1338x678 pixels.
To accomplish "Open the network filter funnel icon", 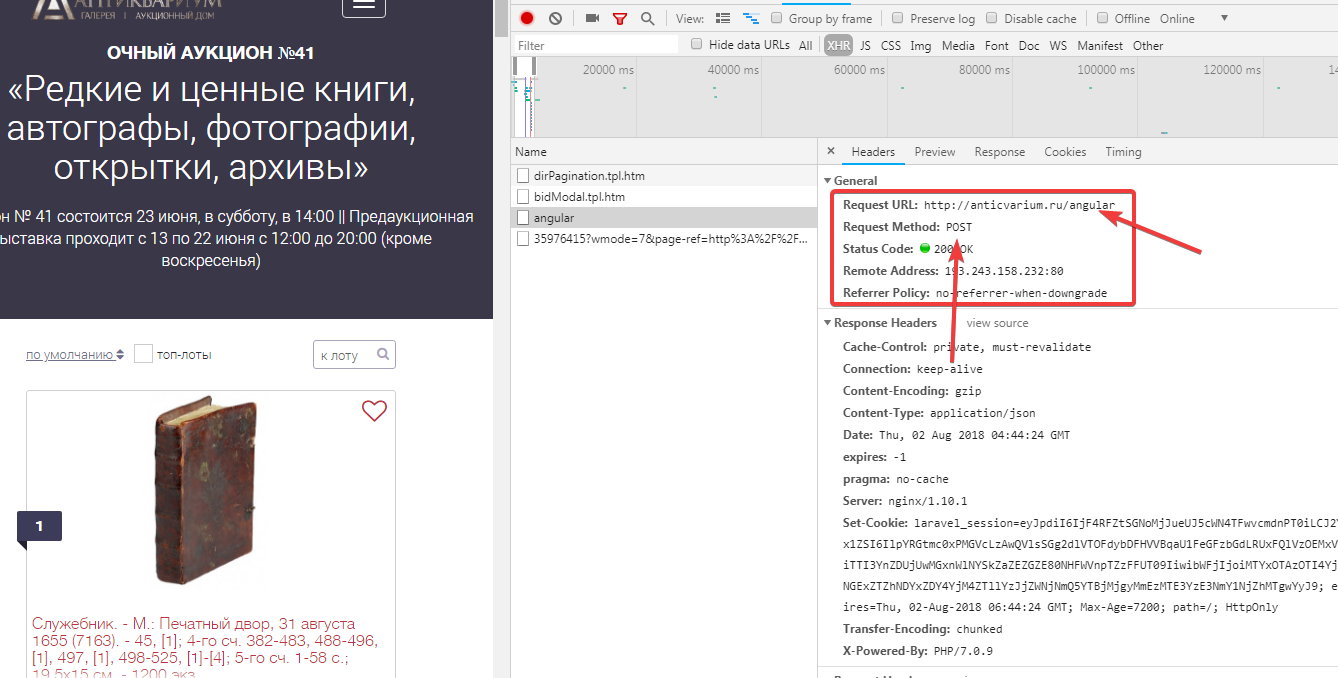I will click(620, 17).
